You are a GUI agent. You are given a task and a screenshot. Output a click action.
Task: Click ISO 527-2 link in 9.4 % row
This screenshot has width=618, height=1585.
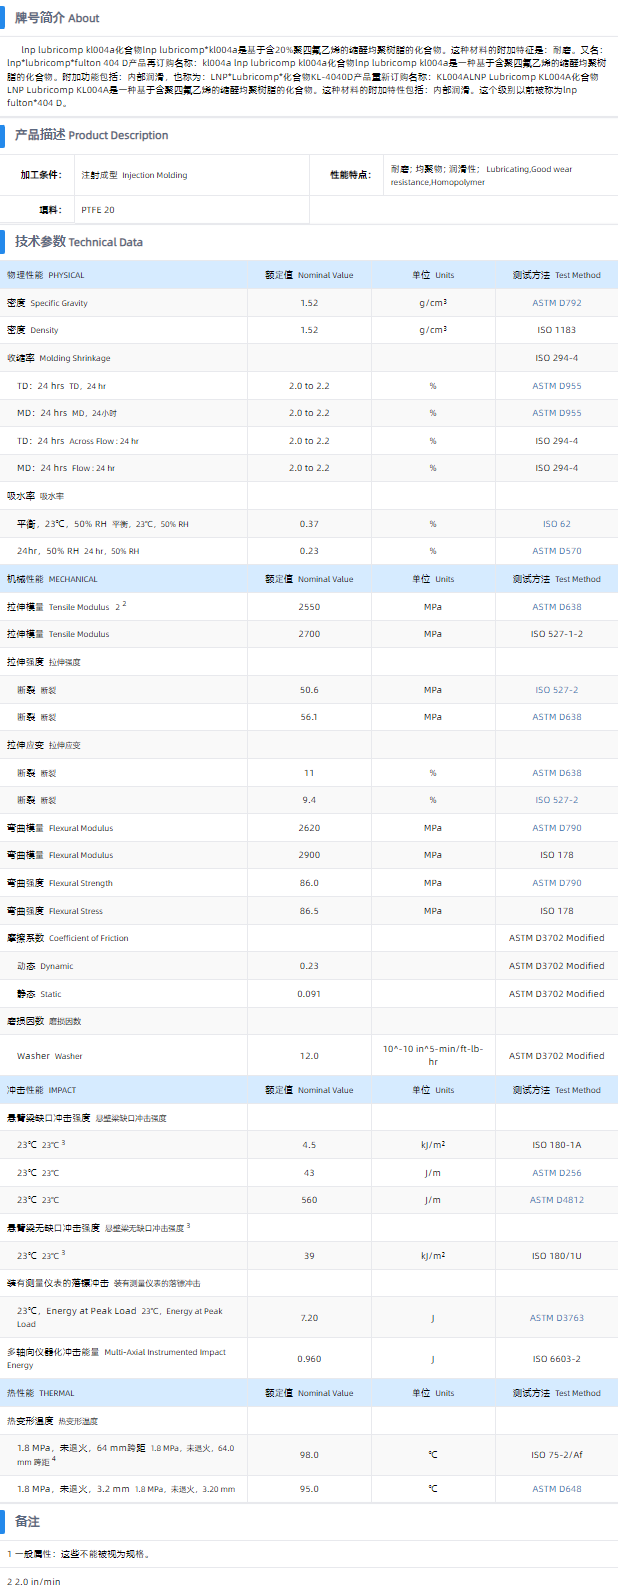coord(556,800)
